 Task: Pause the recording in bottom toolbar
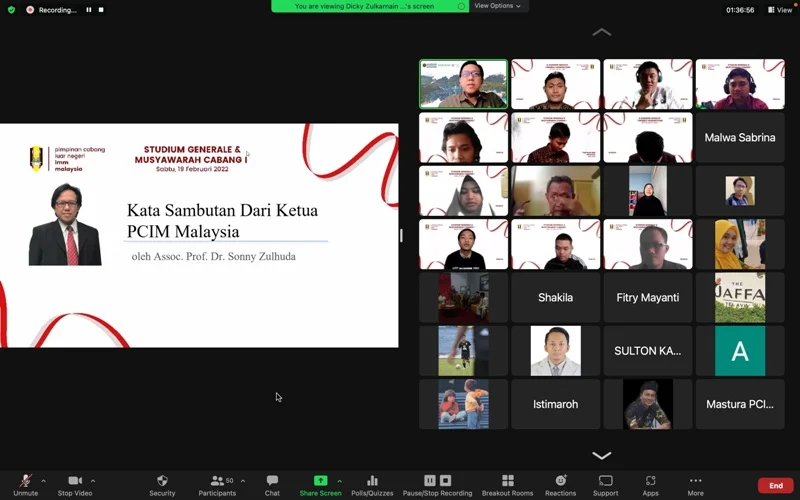point(430,480)
